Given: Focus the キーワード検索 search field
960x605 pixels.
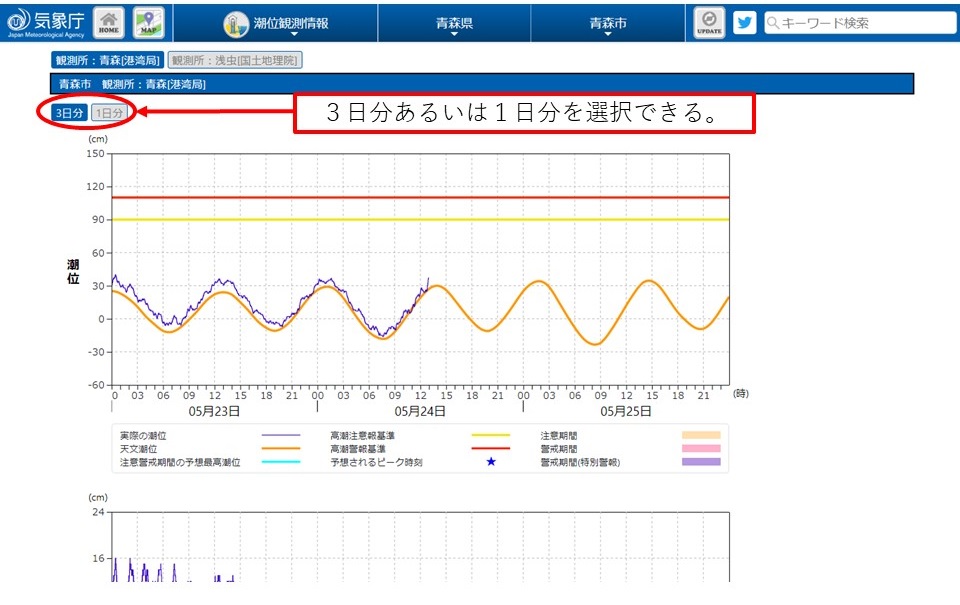Looking at the screenshot, I should click(865, 23).
